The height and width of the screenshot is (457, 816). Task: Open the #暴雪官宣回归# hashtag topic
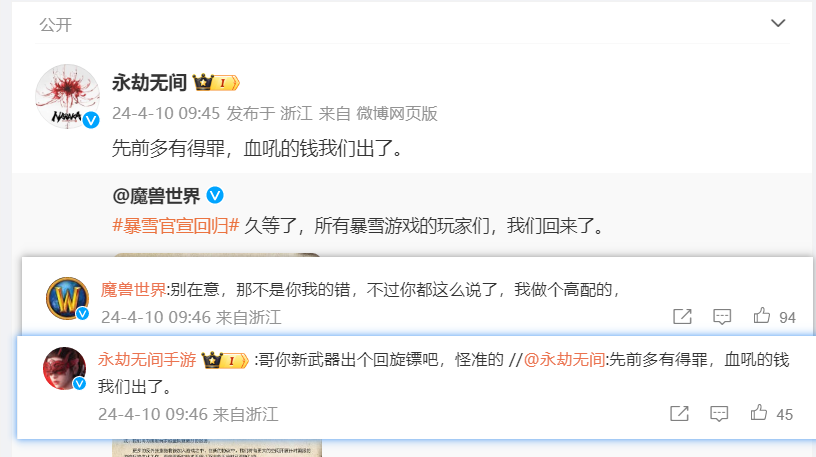coord(175,226)
